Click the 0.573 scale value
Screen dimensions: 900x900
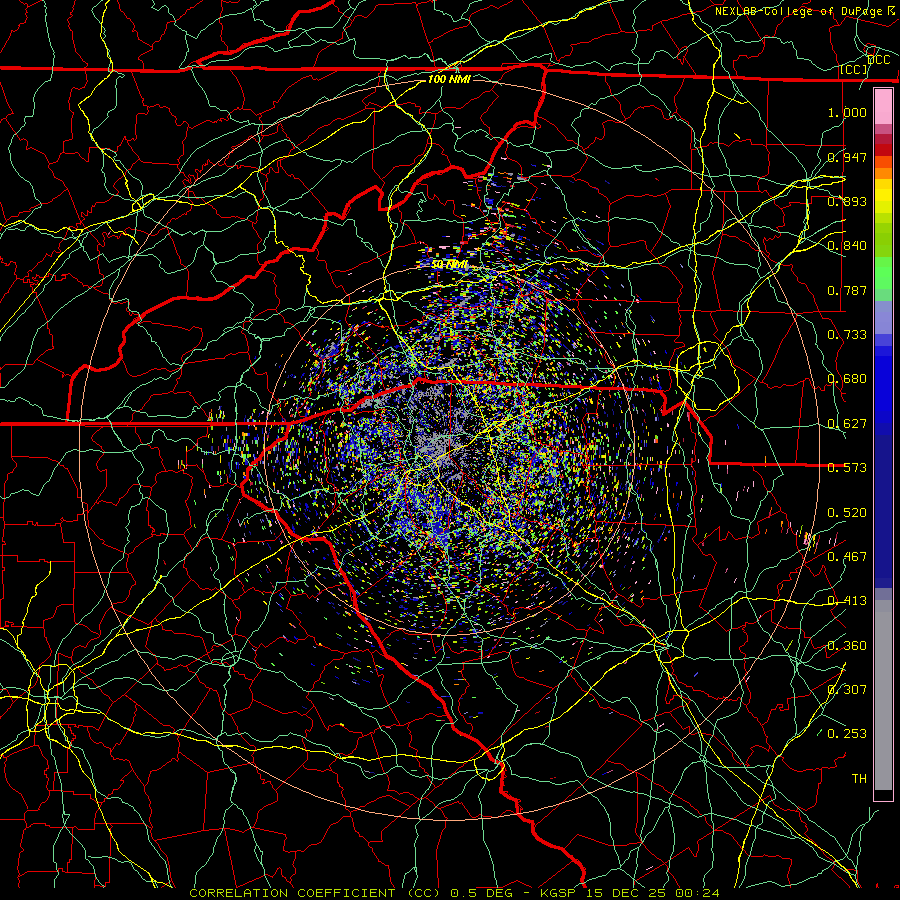click(x=847, y=468)
